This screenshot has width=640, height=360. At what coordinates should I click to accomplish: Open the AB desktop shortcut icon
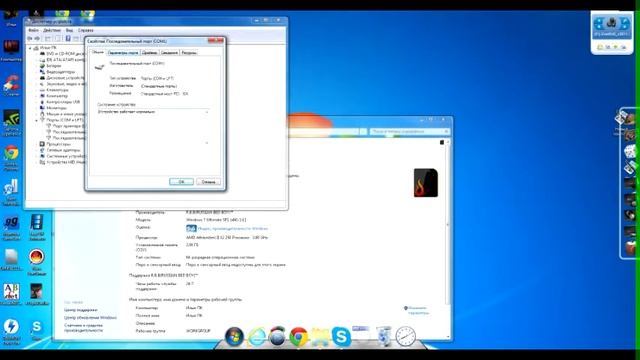tap(11, 294)
